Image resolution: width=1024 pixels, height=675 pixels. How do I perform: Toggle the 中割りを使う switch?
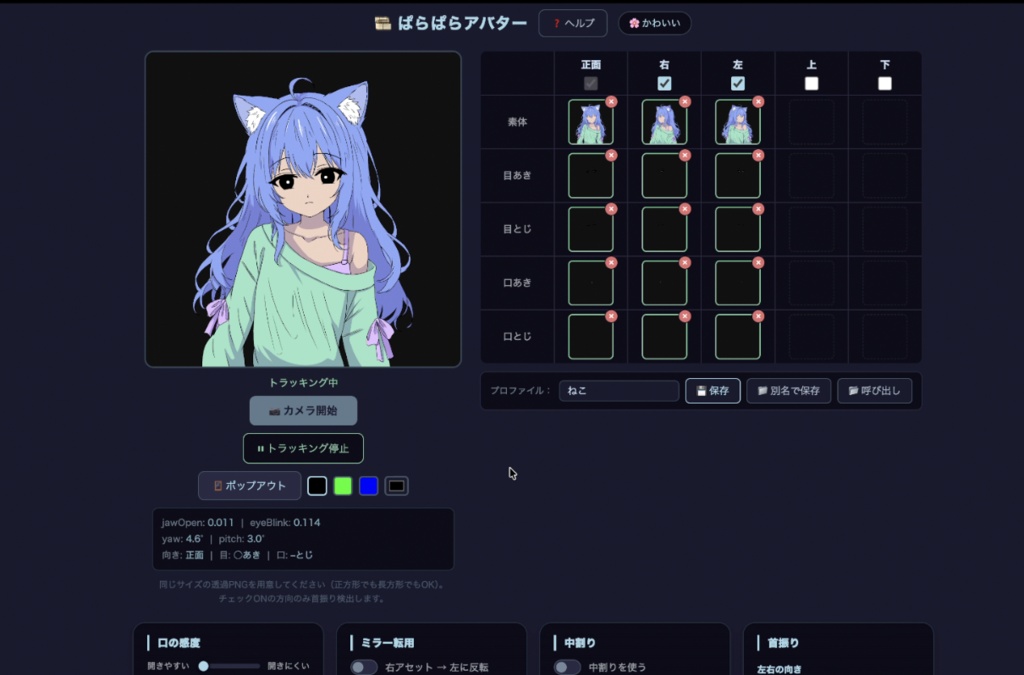[x=567, y=667]
